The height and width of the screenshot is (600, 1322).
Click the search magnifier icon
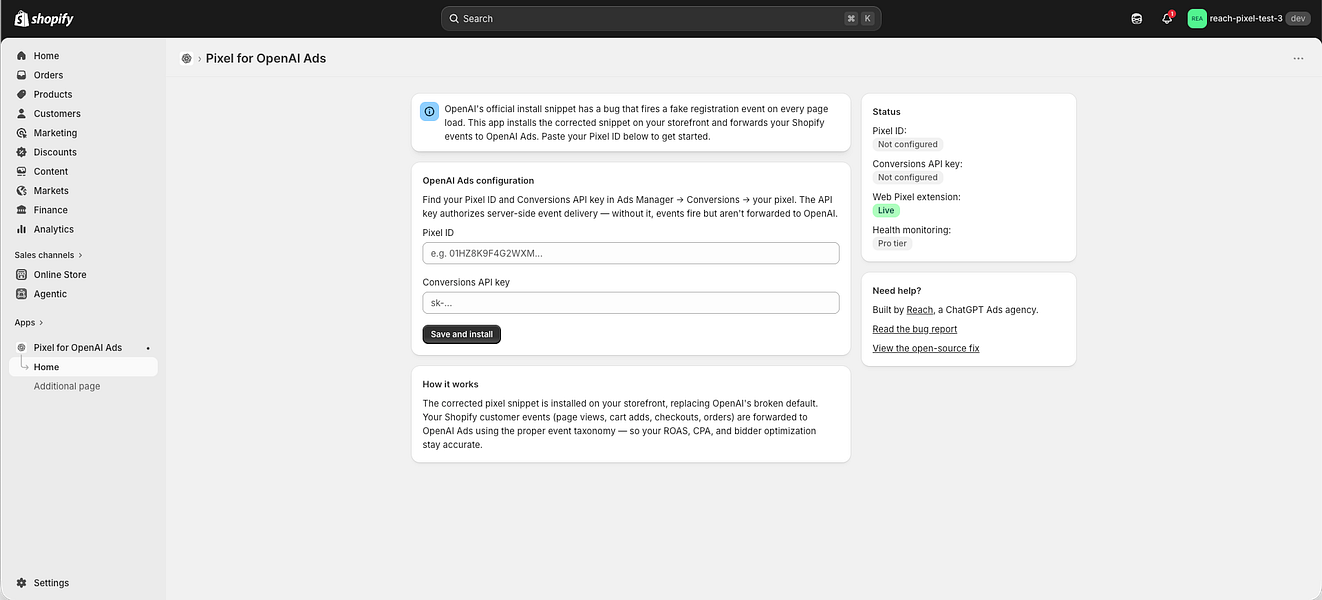[454, 18]
